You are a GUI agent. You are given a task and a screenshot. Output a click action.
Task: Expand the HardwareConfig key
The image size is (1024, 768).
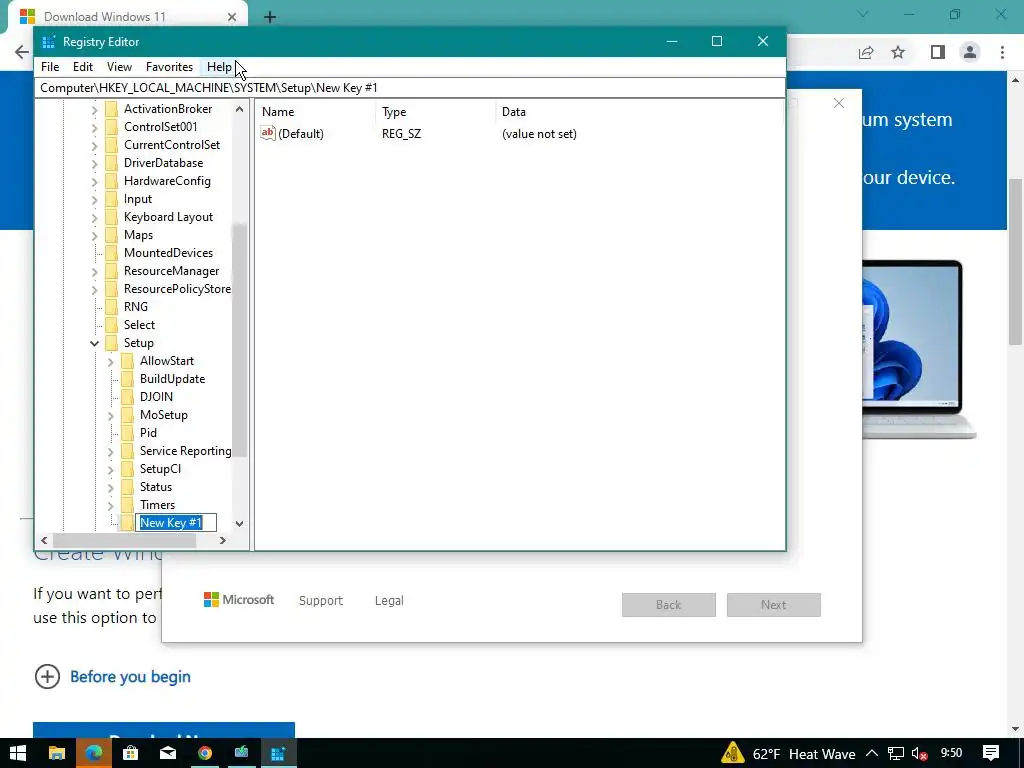95,181
